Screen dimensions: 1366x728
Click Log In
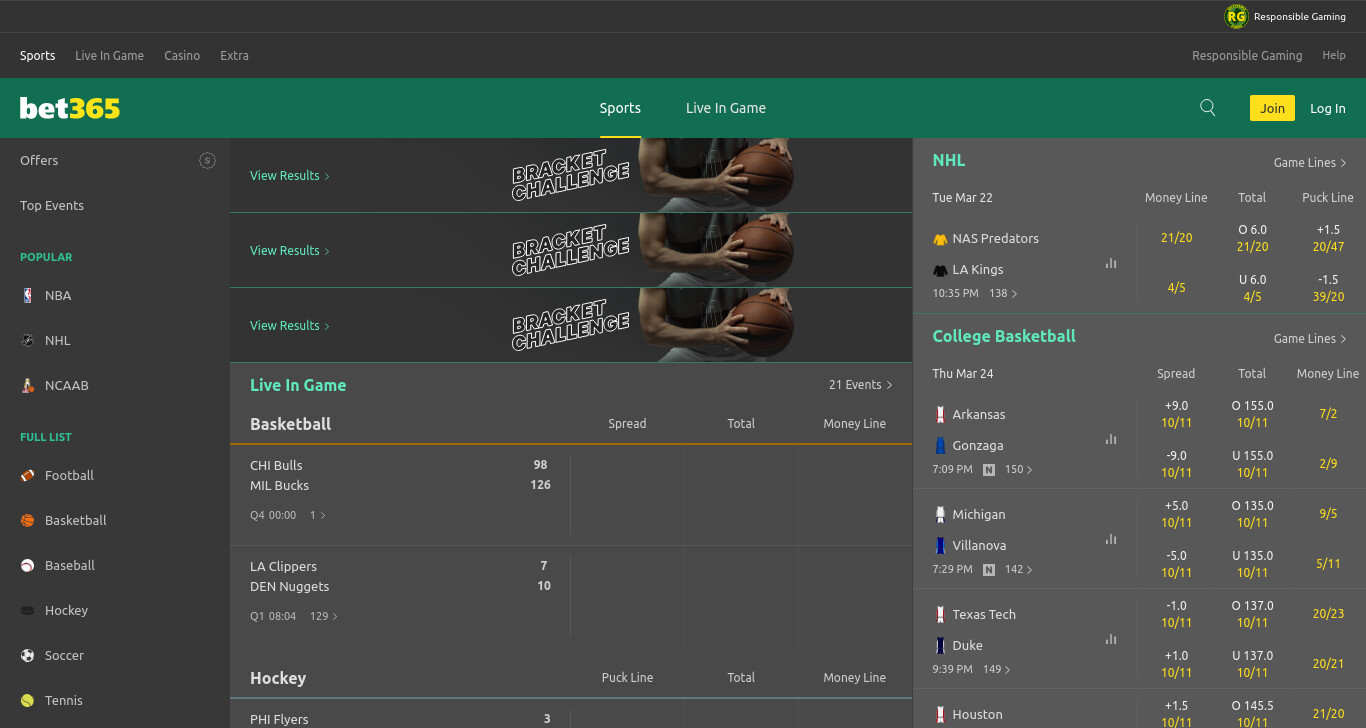pyautogui.click(x=1328, y=108)
